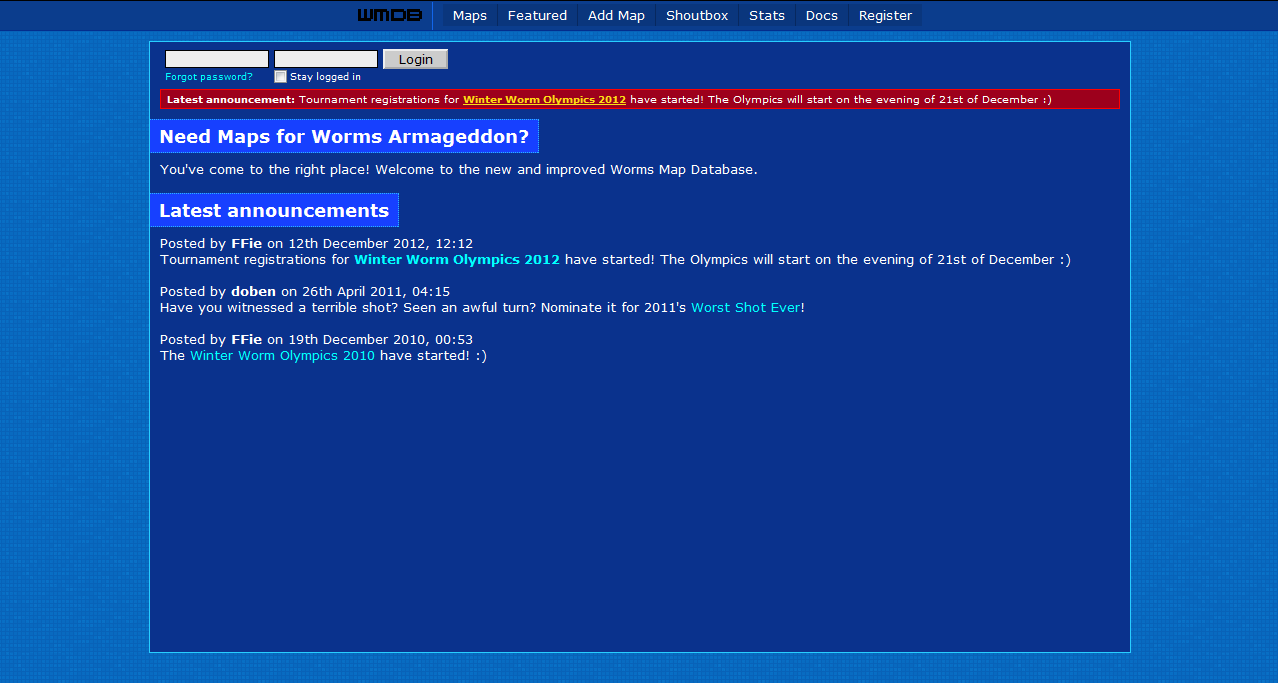Click the WMDB logo

pyautogui.click(x=389, y=15)
